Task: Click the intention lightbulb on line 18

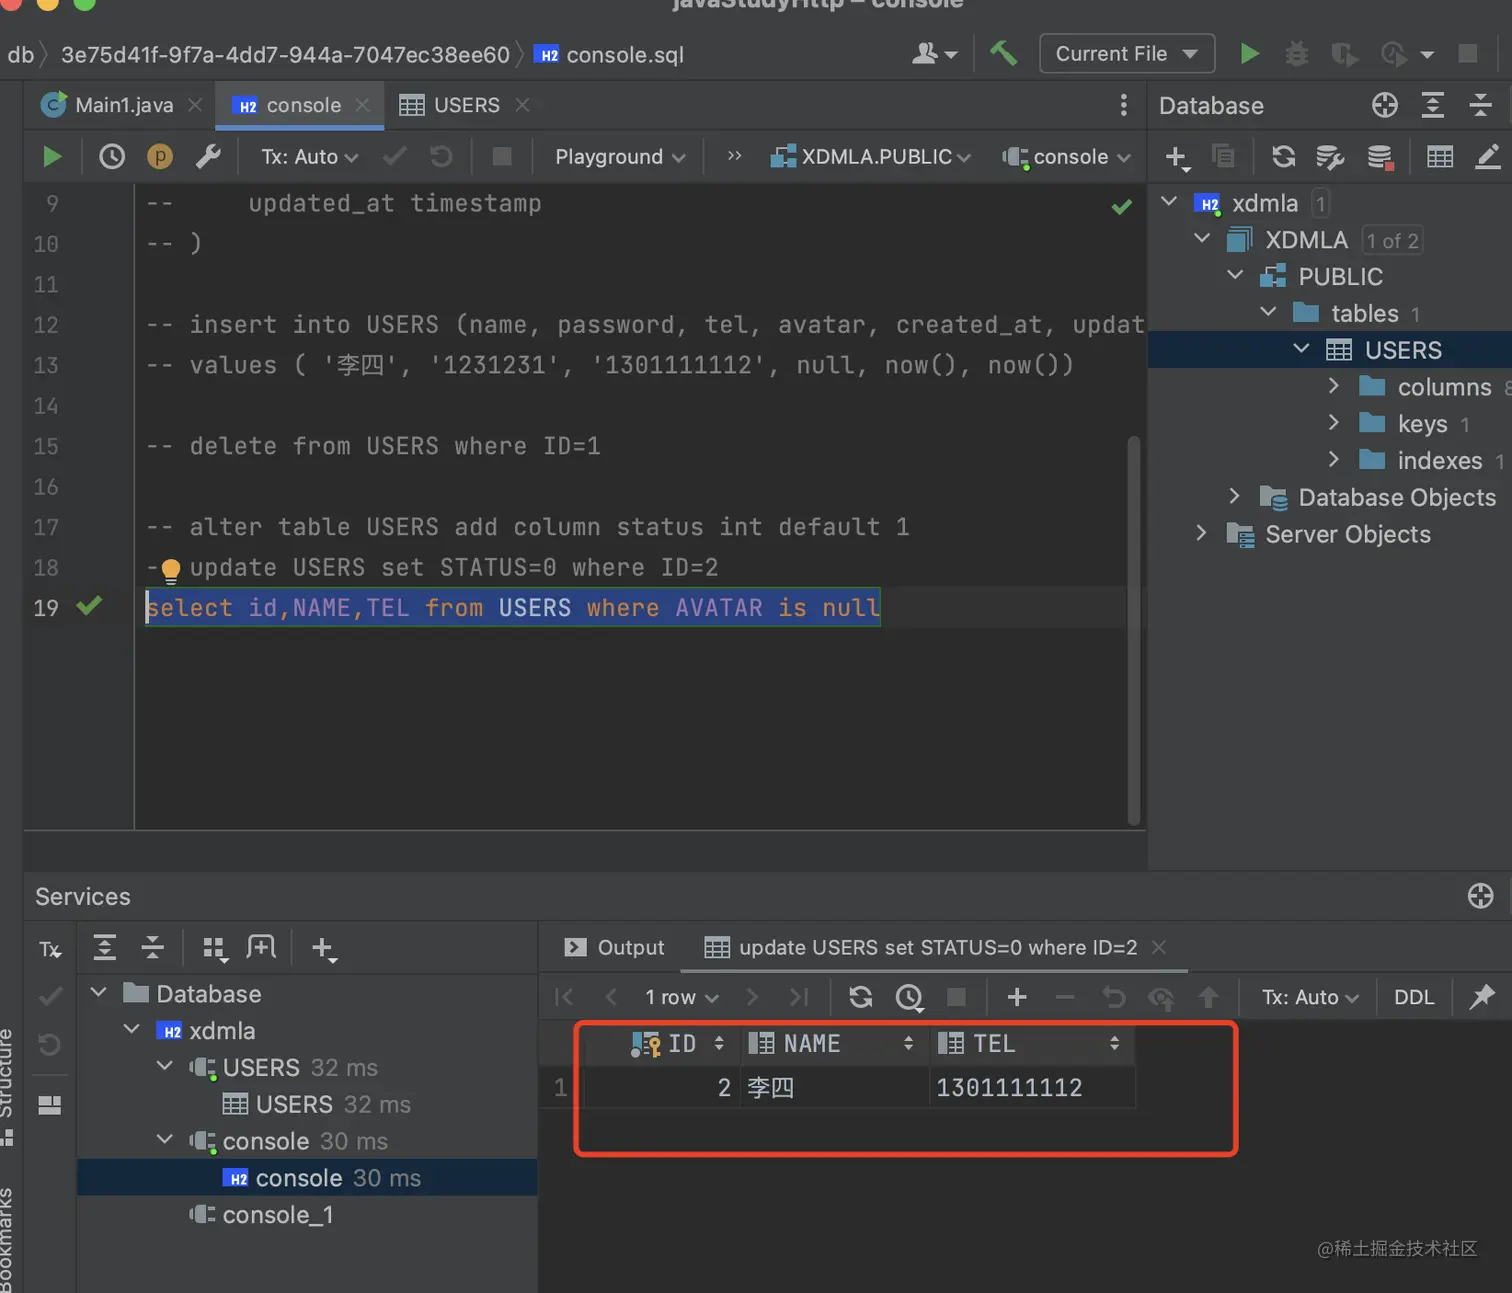Action: [x=171, y=571]
